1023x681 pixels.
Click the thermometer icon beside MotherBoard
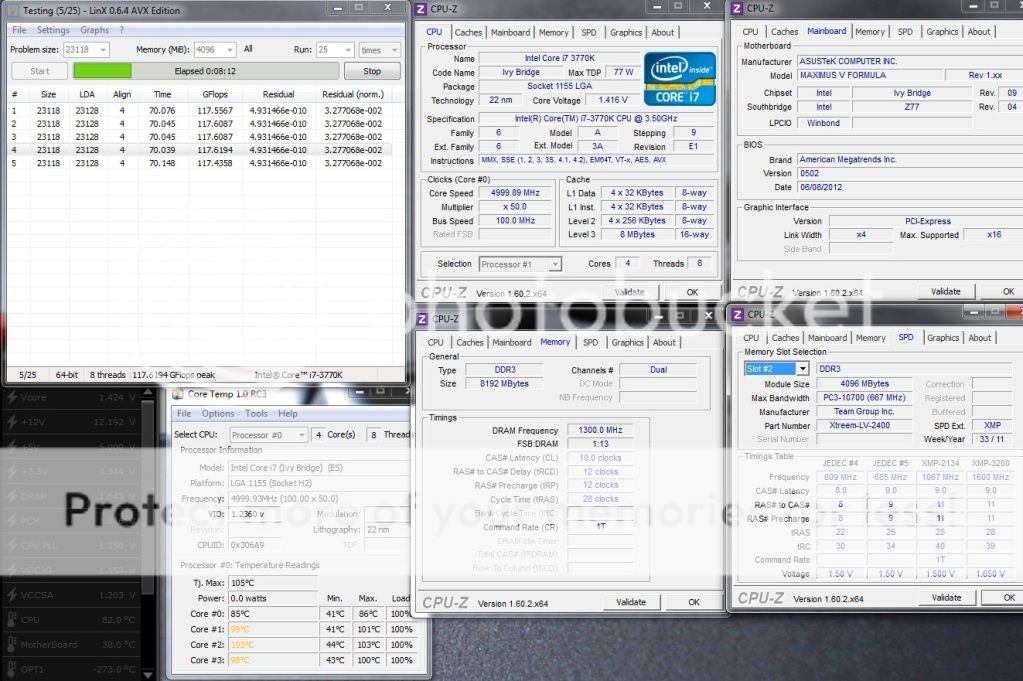tap(10, 645)
